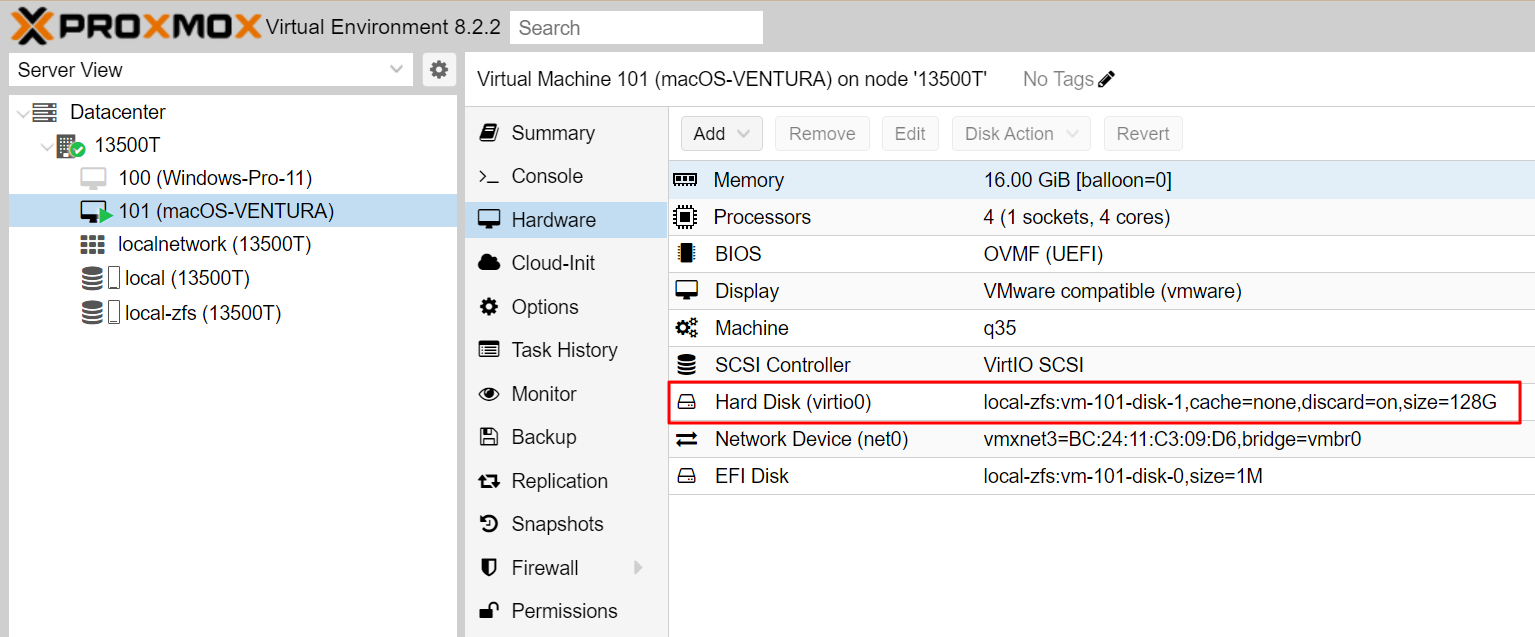Select VM 100 (Windows-Pro-11)

[215, 178]
